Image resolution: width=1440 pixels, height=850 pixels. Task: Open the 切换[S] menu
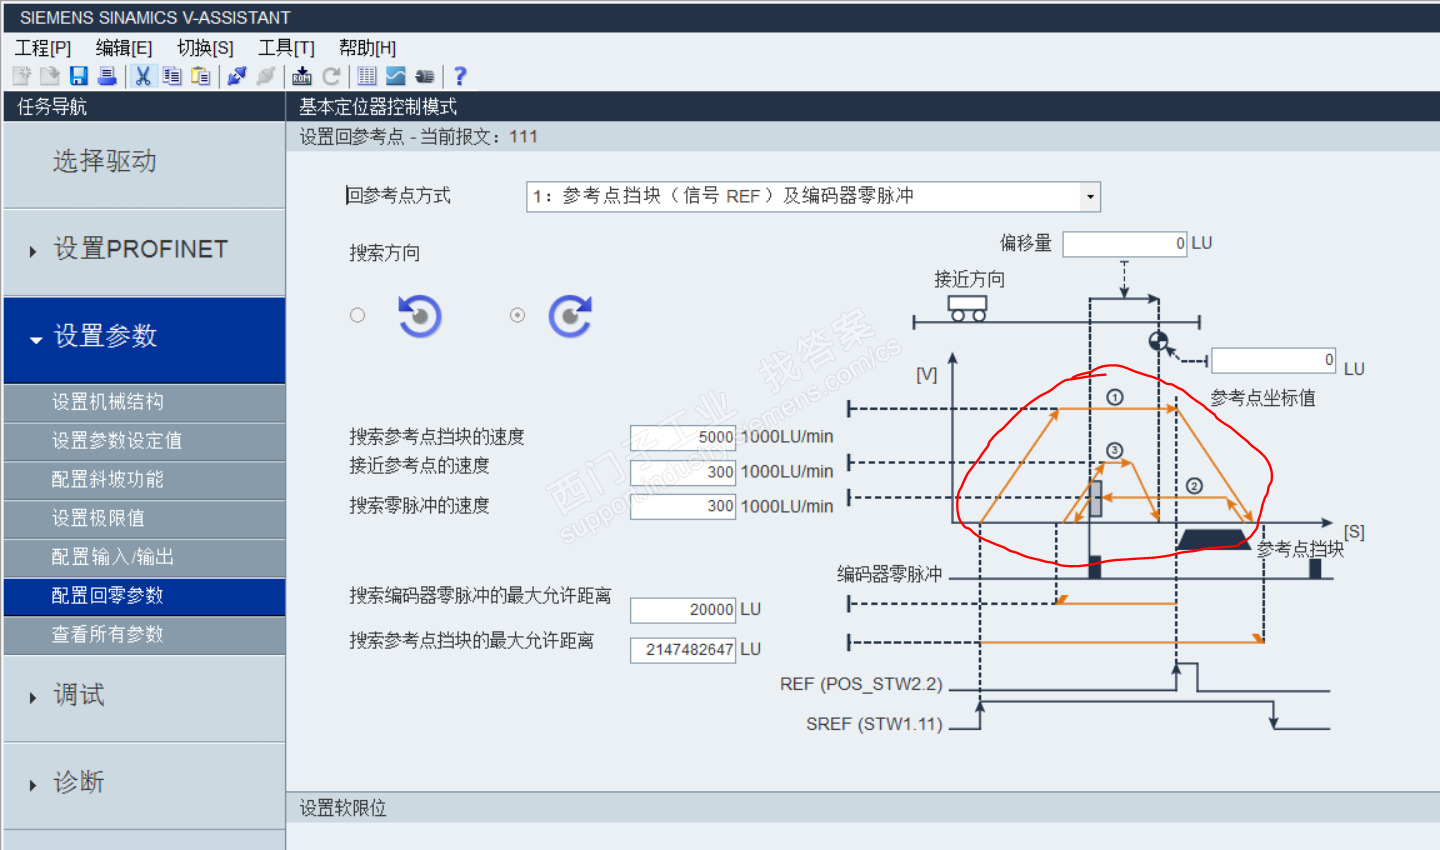tap(205, 48)
